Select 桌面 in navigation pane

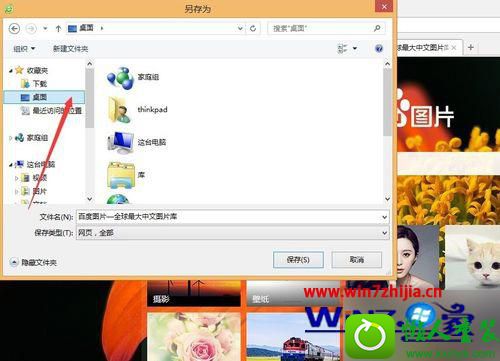coord(44,97)
